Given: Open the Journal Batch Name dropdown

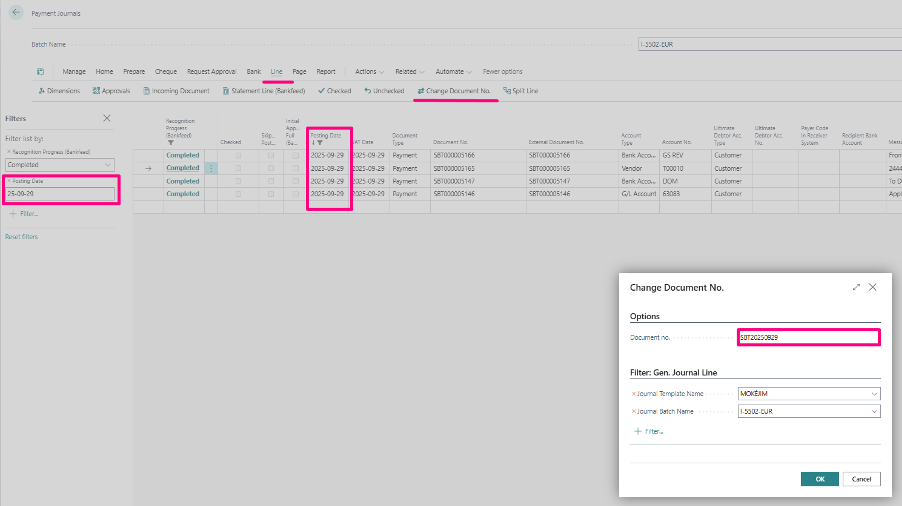Looking at the screenshot, I should coord(874,412).
